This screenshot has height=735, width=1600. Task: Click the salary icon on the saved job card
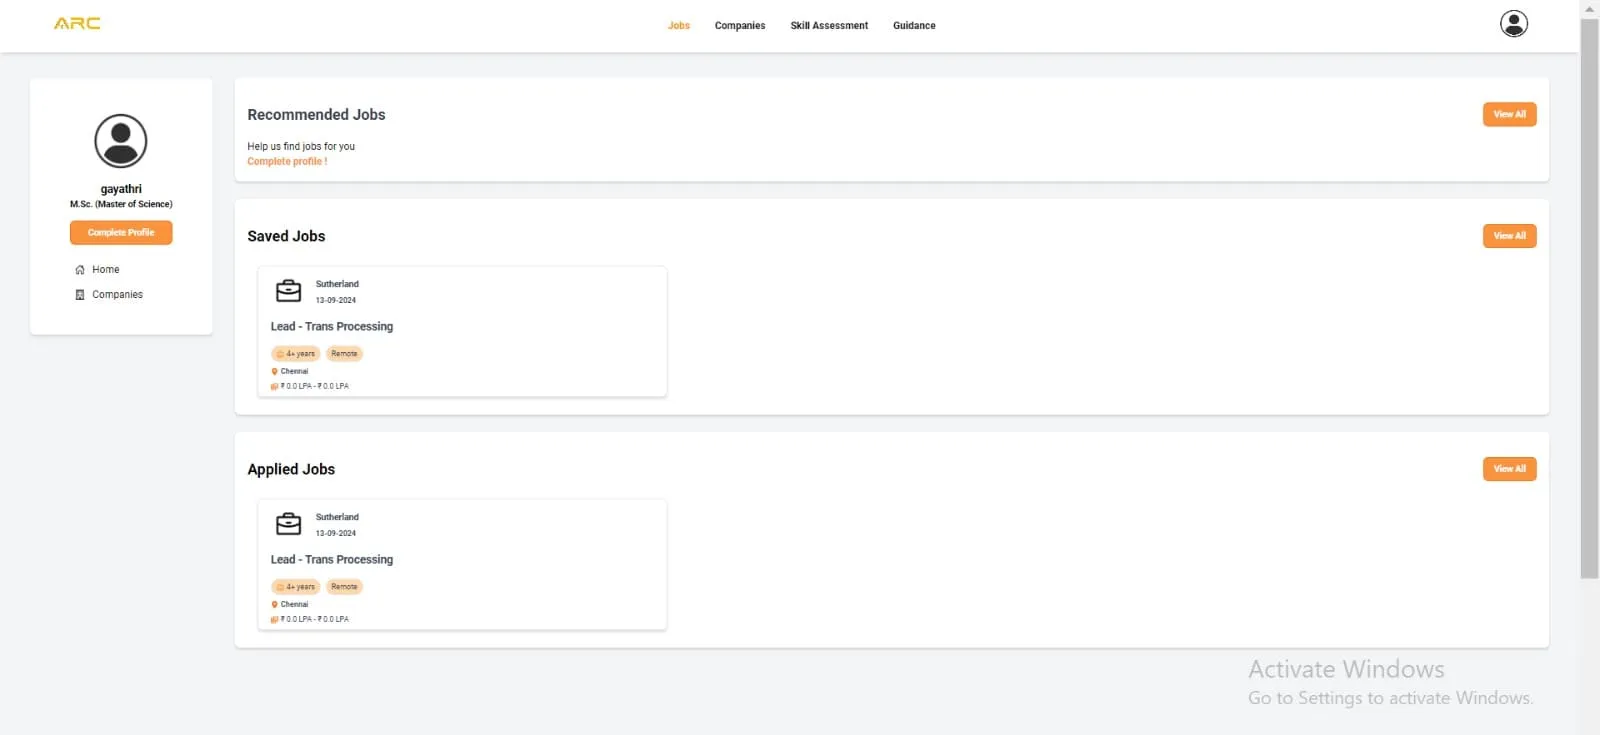click(274, 386)
